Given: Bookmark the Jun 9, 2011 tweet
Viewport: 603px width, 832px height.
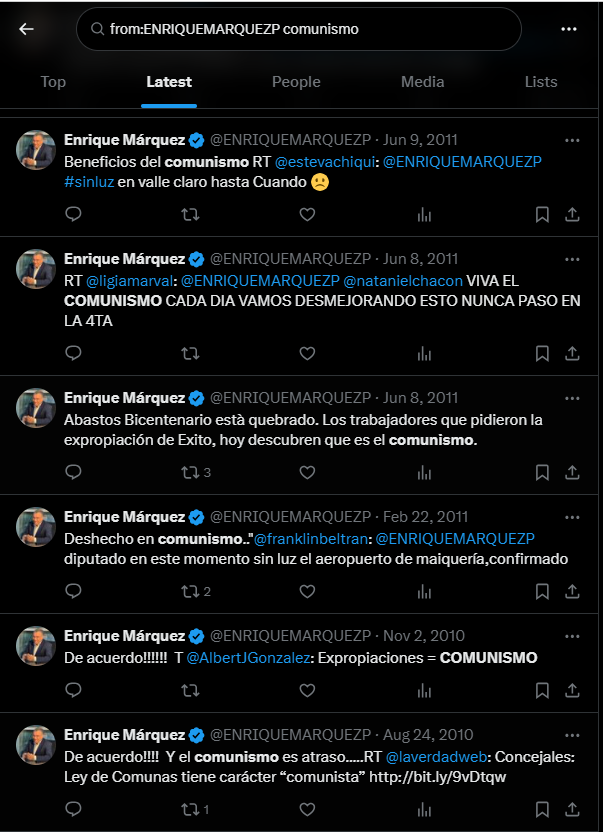Looking at the screenshot, I should [x=542, y=214].
